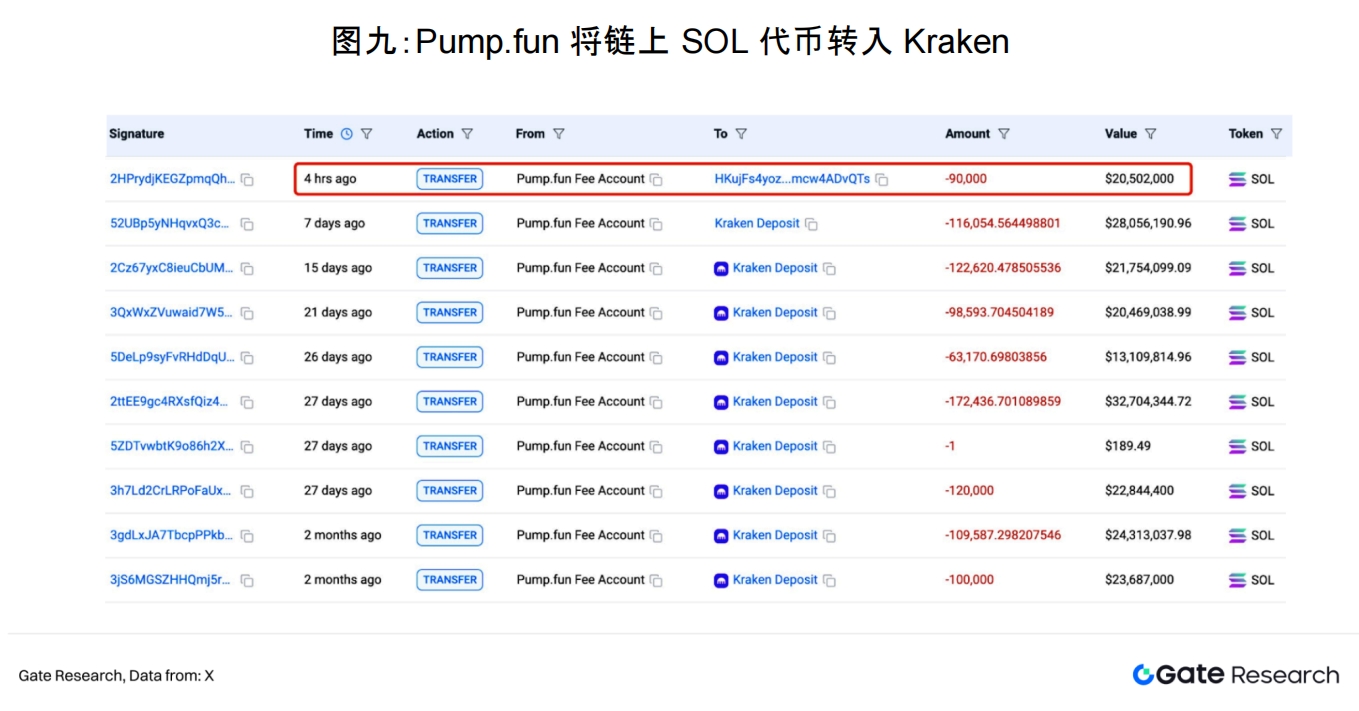1359x711 pixels.
Task: Copy HKujFs4yoz...mcw4ADvQTs address
Action: pyautogui.click(x=881, y=180)
